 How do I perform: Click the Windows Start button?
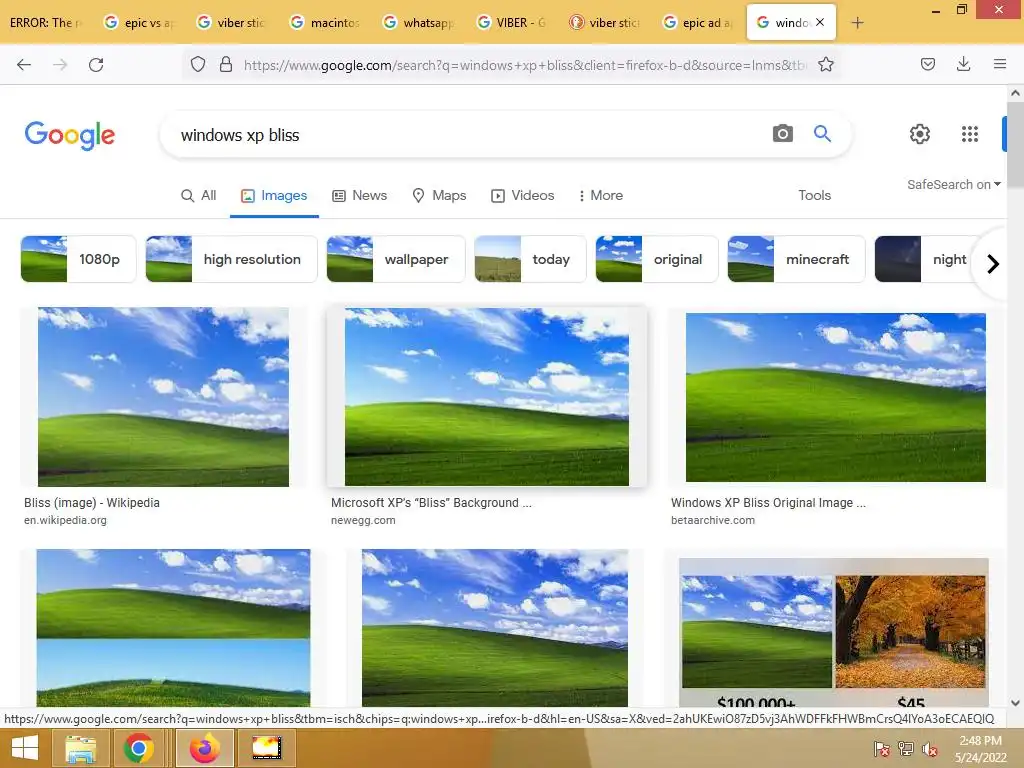(25, 748)
